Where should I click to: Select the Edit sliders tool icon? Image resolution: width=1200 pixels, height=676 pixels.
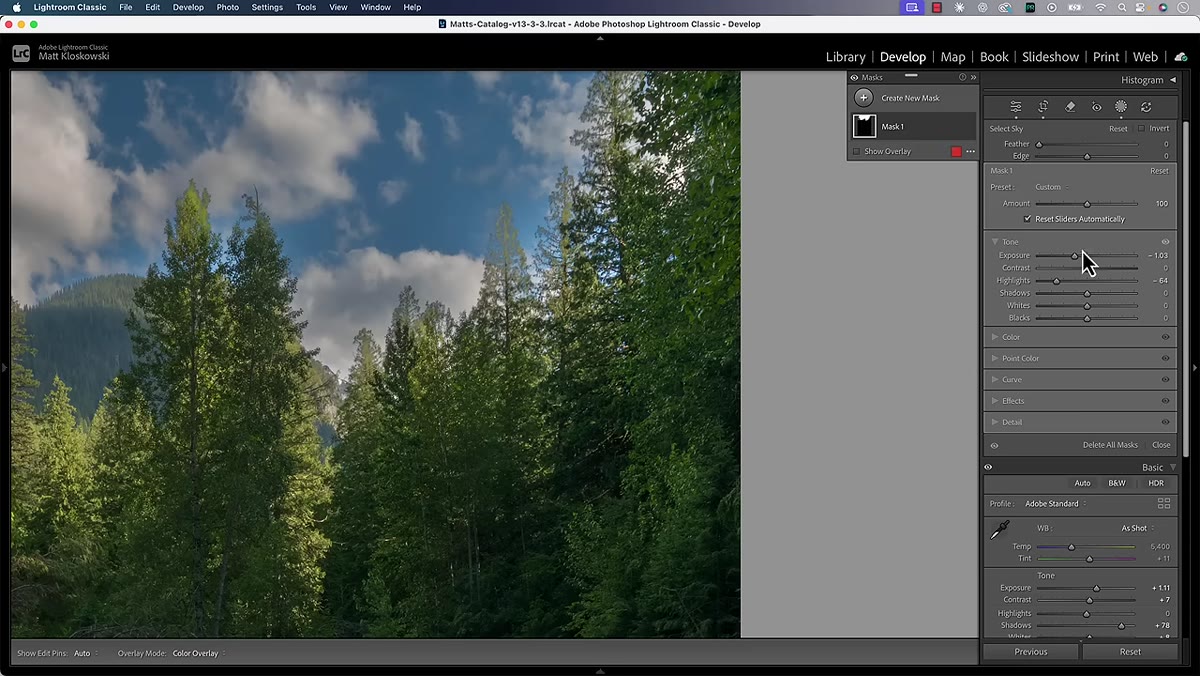[x=1016, y=107]
